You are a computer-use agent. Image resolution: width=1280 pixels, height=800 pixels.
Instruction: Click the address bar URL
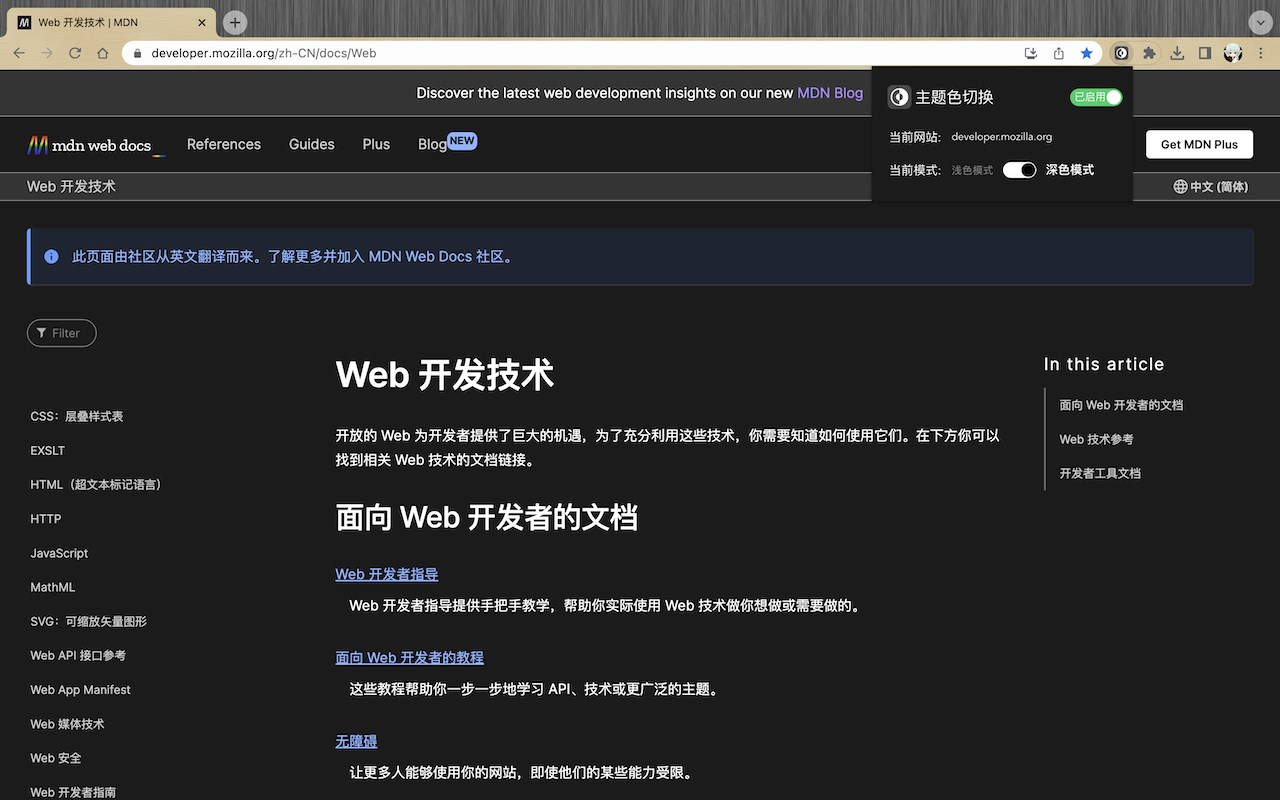coord(264,53)
